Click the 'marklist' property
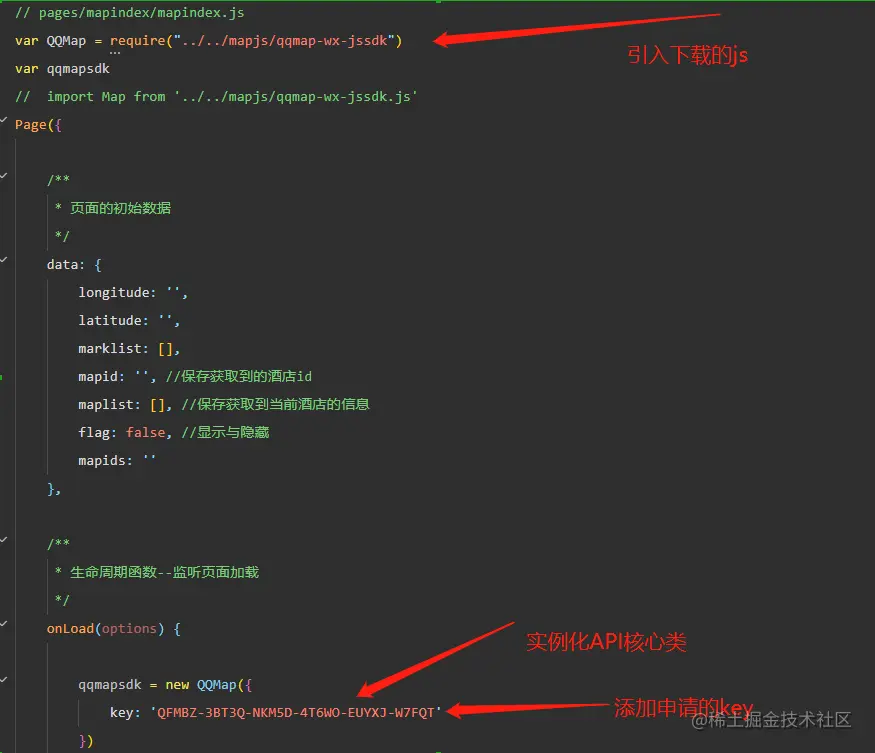The image size is (875, 753). [x=110, y=348]
